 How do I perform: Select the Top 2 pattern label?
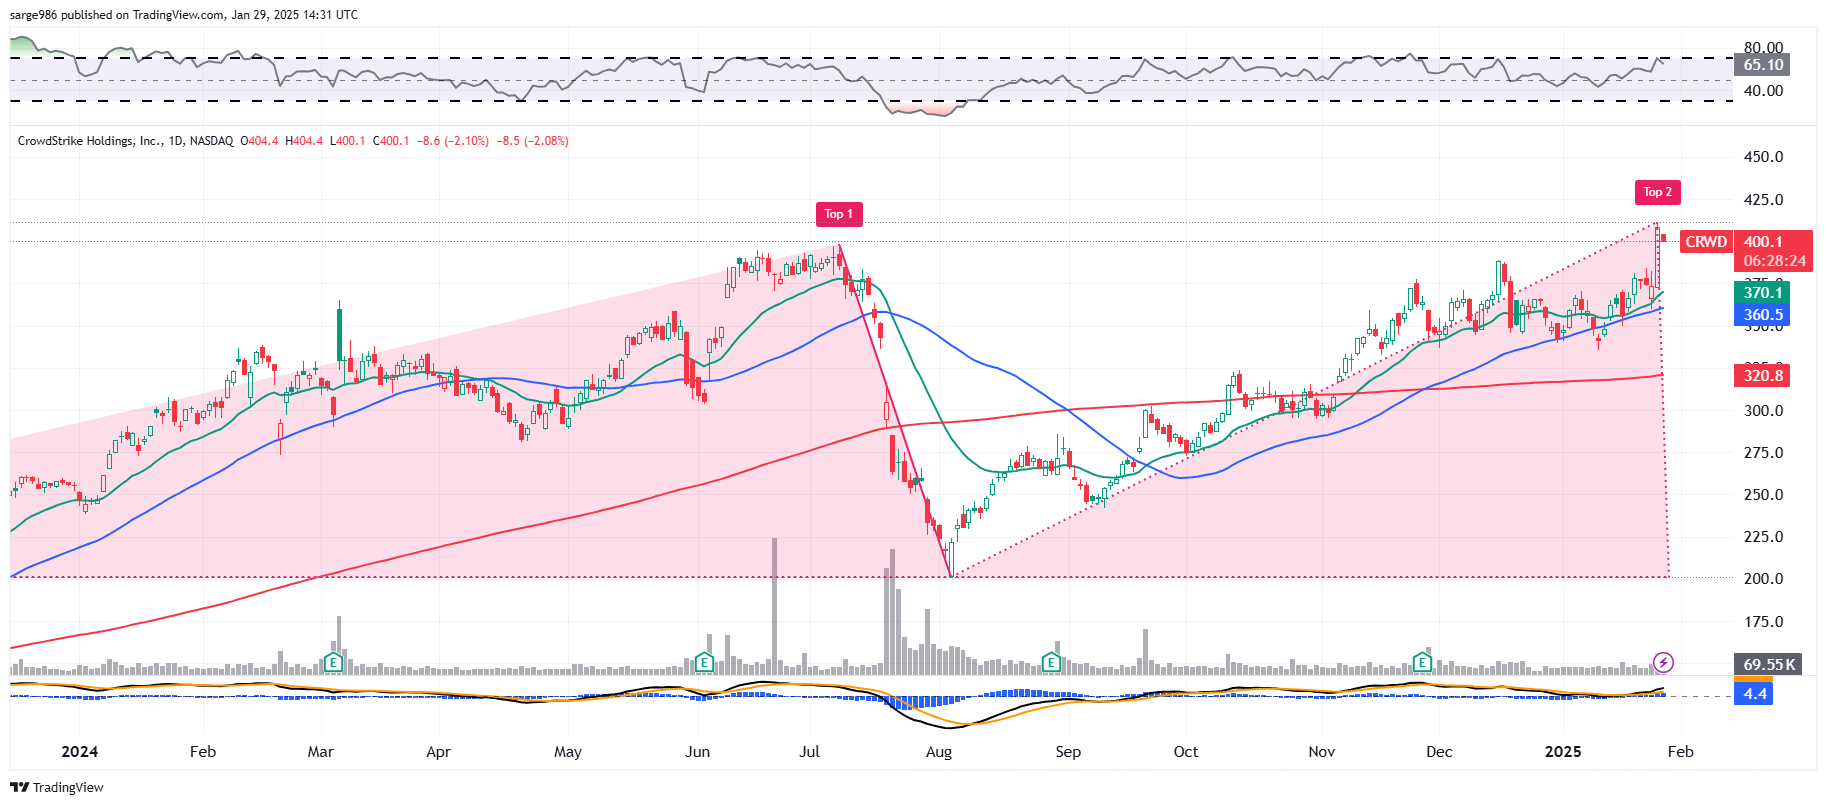(x=1657, y=192)
